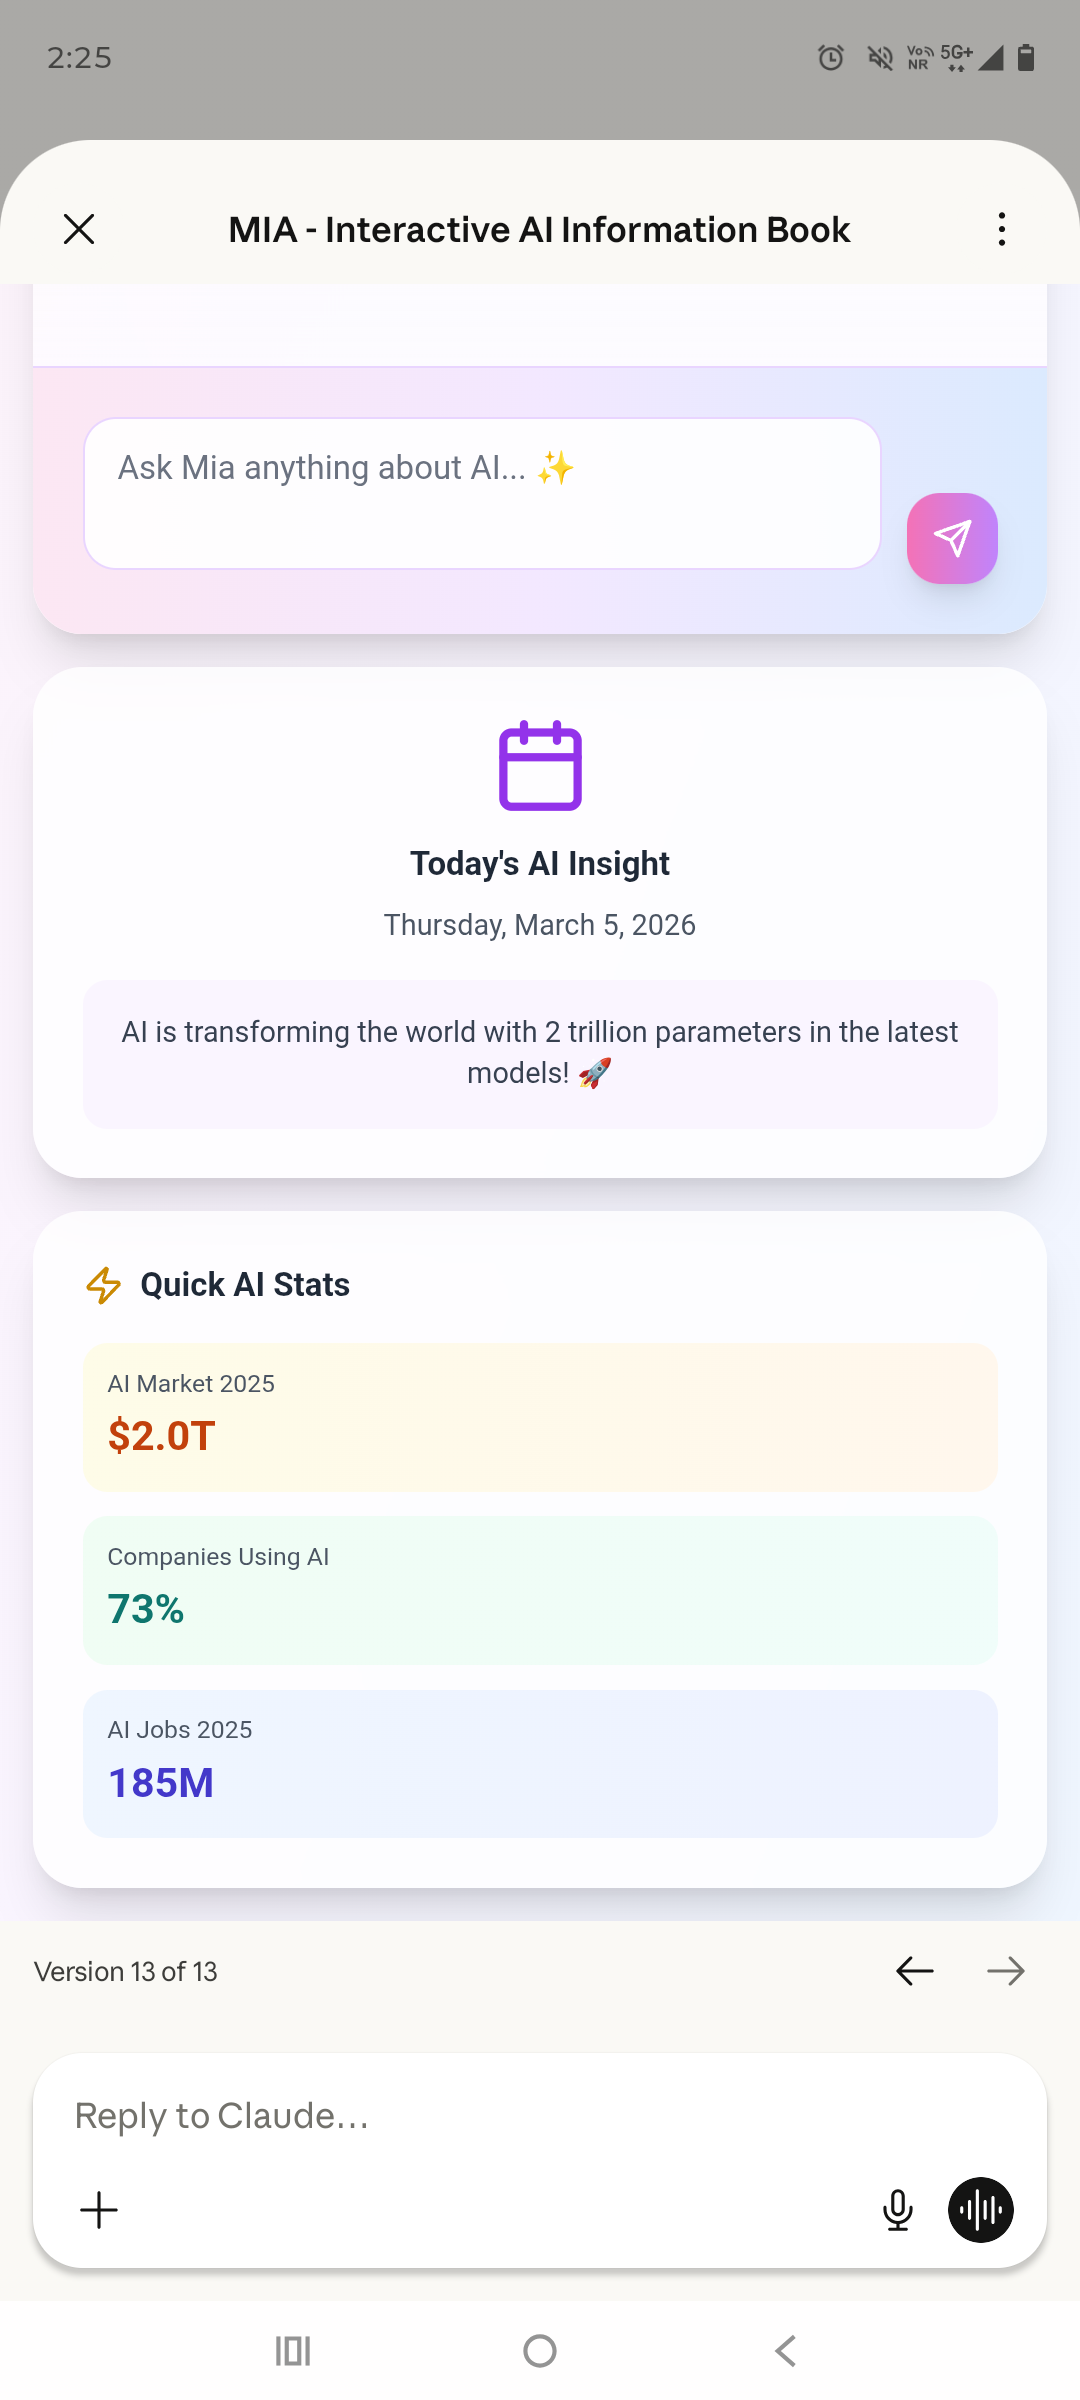The image size is (1080, 2400).
Task: Select the AI Market 2025 stat card
Action: click(x=540, y=1417)
